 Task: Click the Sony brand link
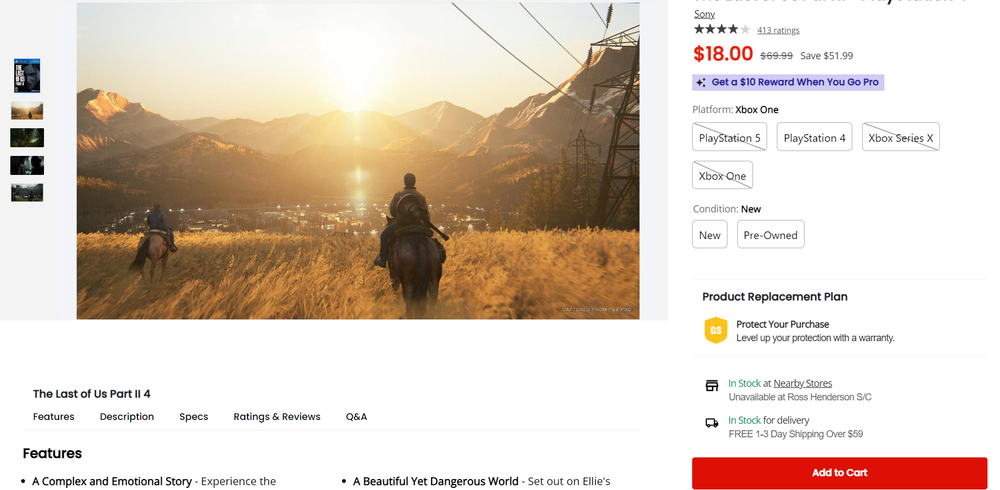[x=704, y=14]
